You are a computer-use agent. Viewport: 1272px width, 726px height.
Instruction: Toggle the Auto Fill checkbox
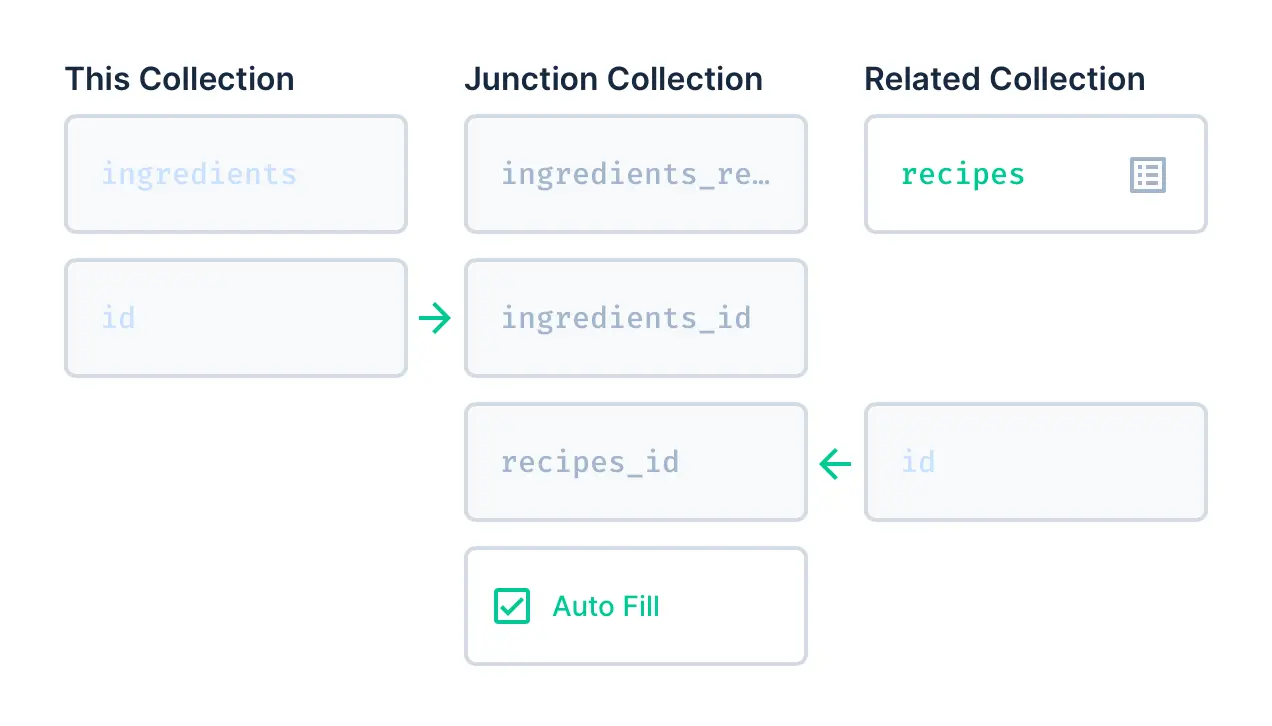512,606
